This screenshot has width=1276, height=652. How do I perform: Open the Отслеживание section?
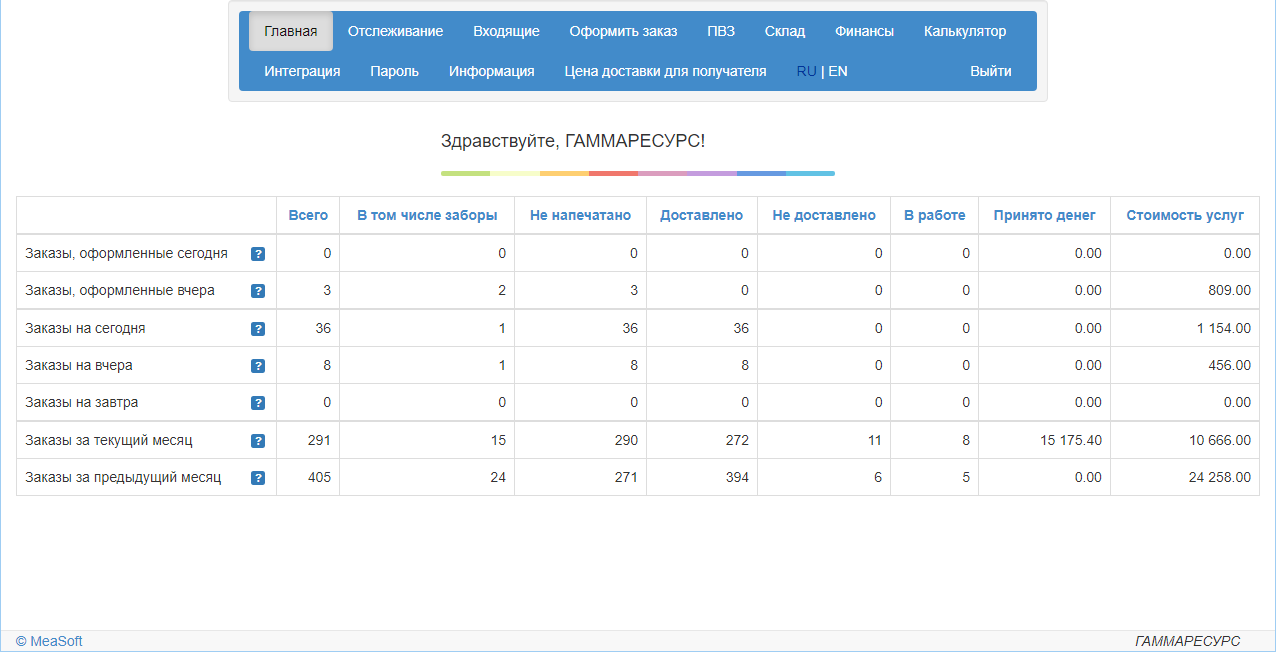(x=395, y=31)
